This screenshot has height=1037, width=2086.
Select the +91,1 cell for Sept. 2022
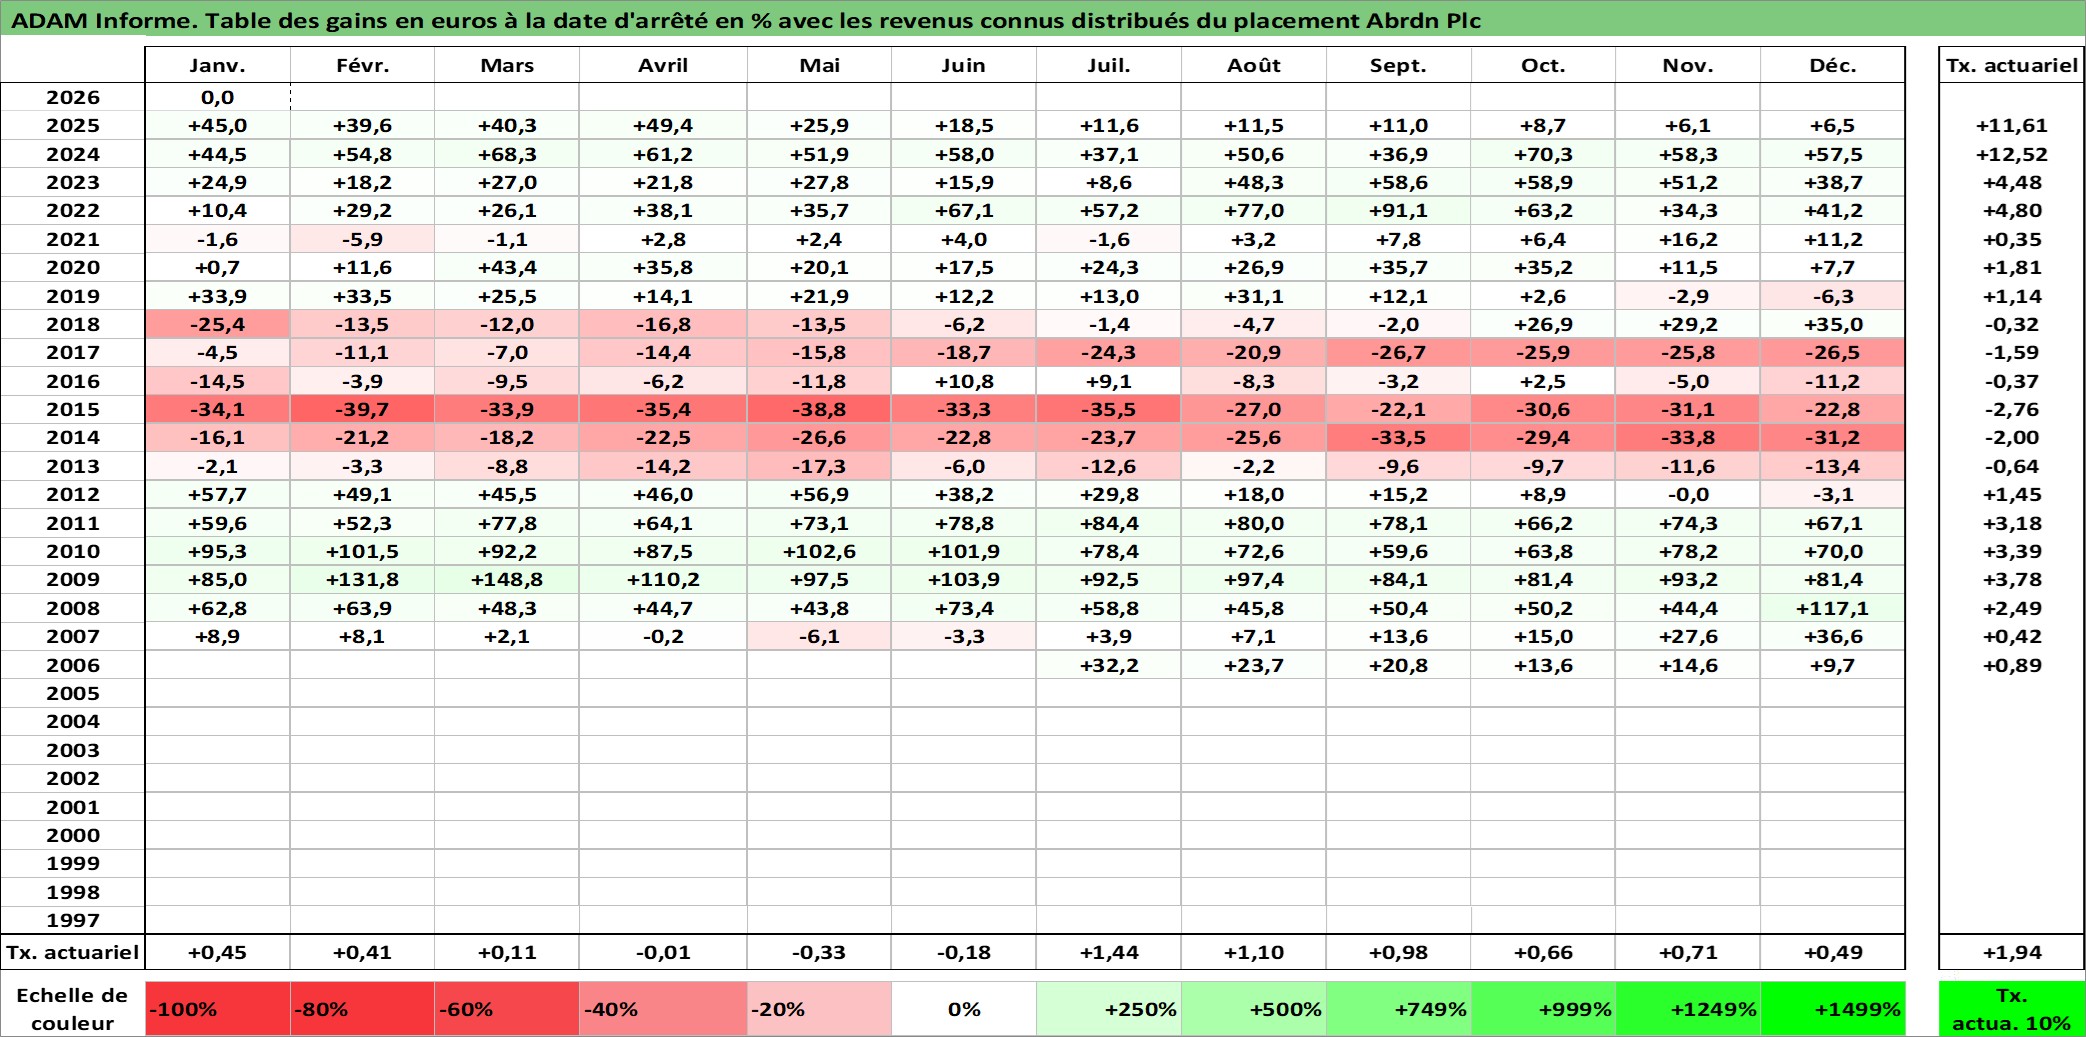(x=1399, y=210)
